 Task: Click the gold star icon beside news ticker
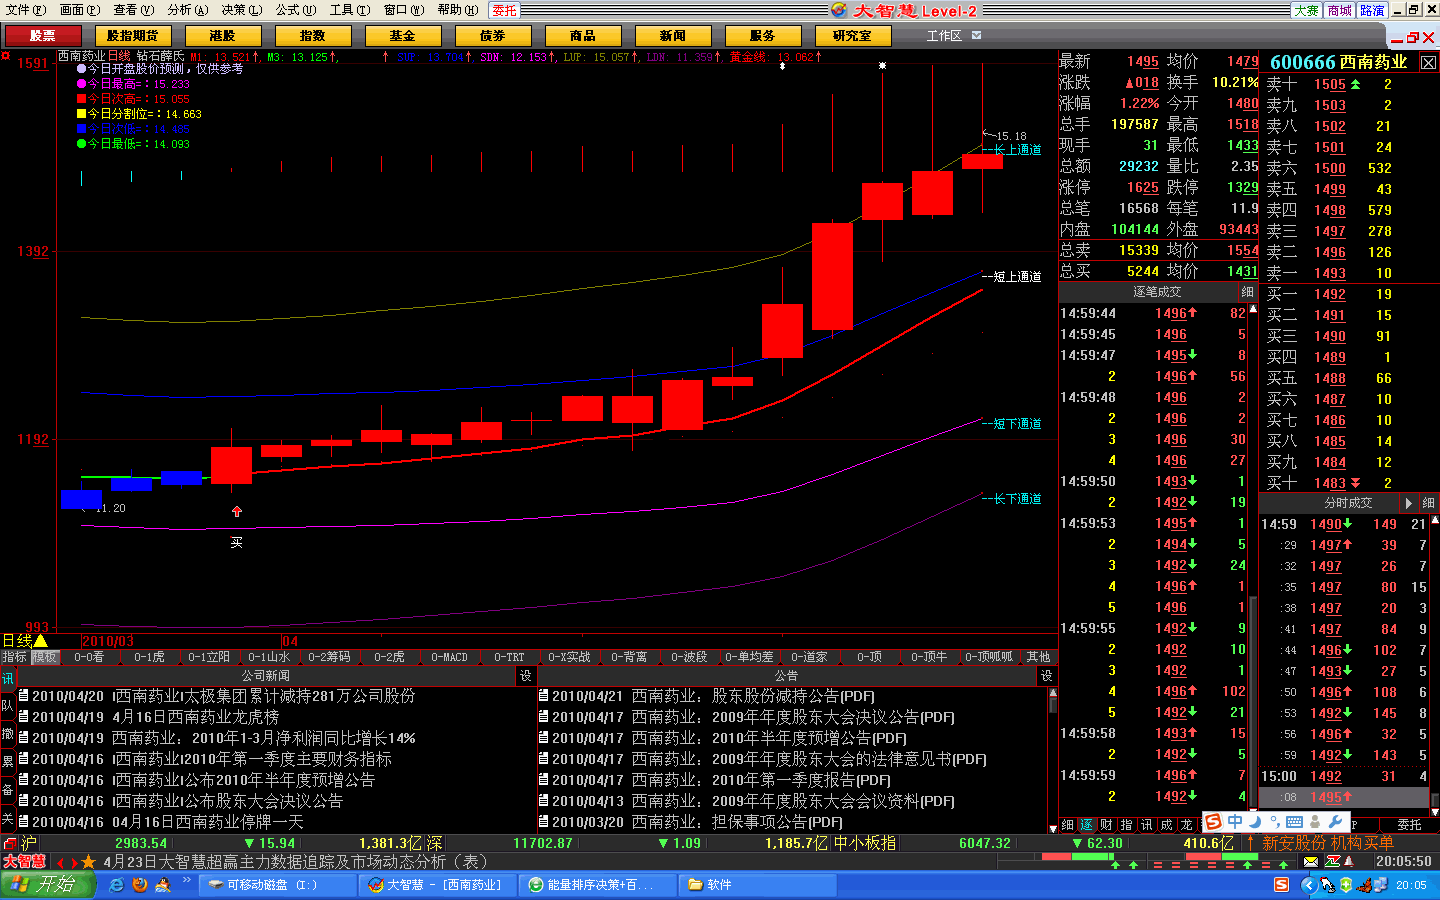point(88,862)
